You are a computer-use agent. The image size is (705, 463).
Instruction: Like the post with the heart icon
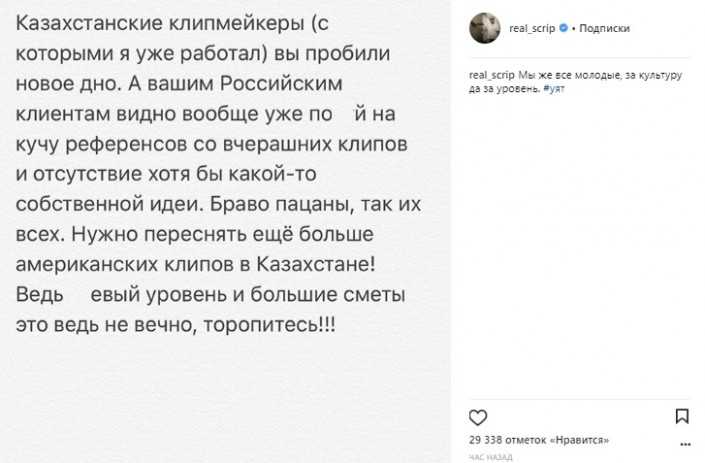pos(478,416)
